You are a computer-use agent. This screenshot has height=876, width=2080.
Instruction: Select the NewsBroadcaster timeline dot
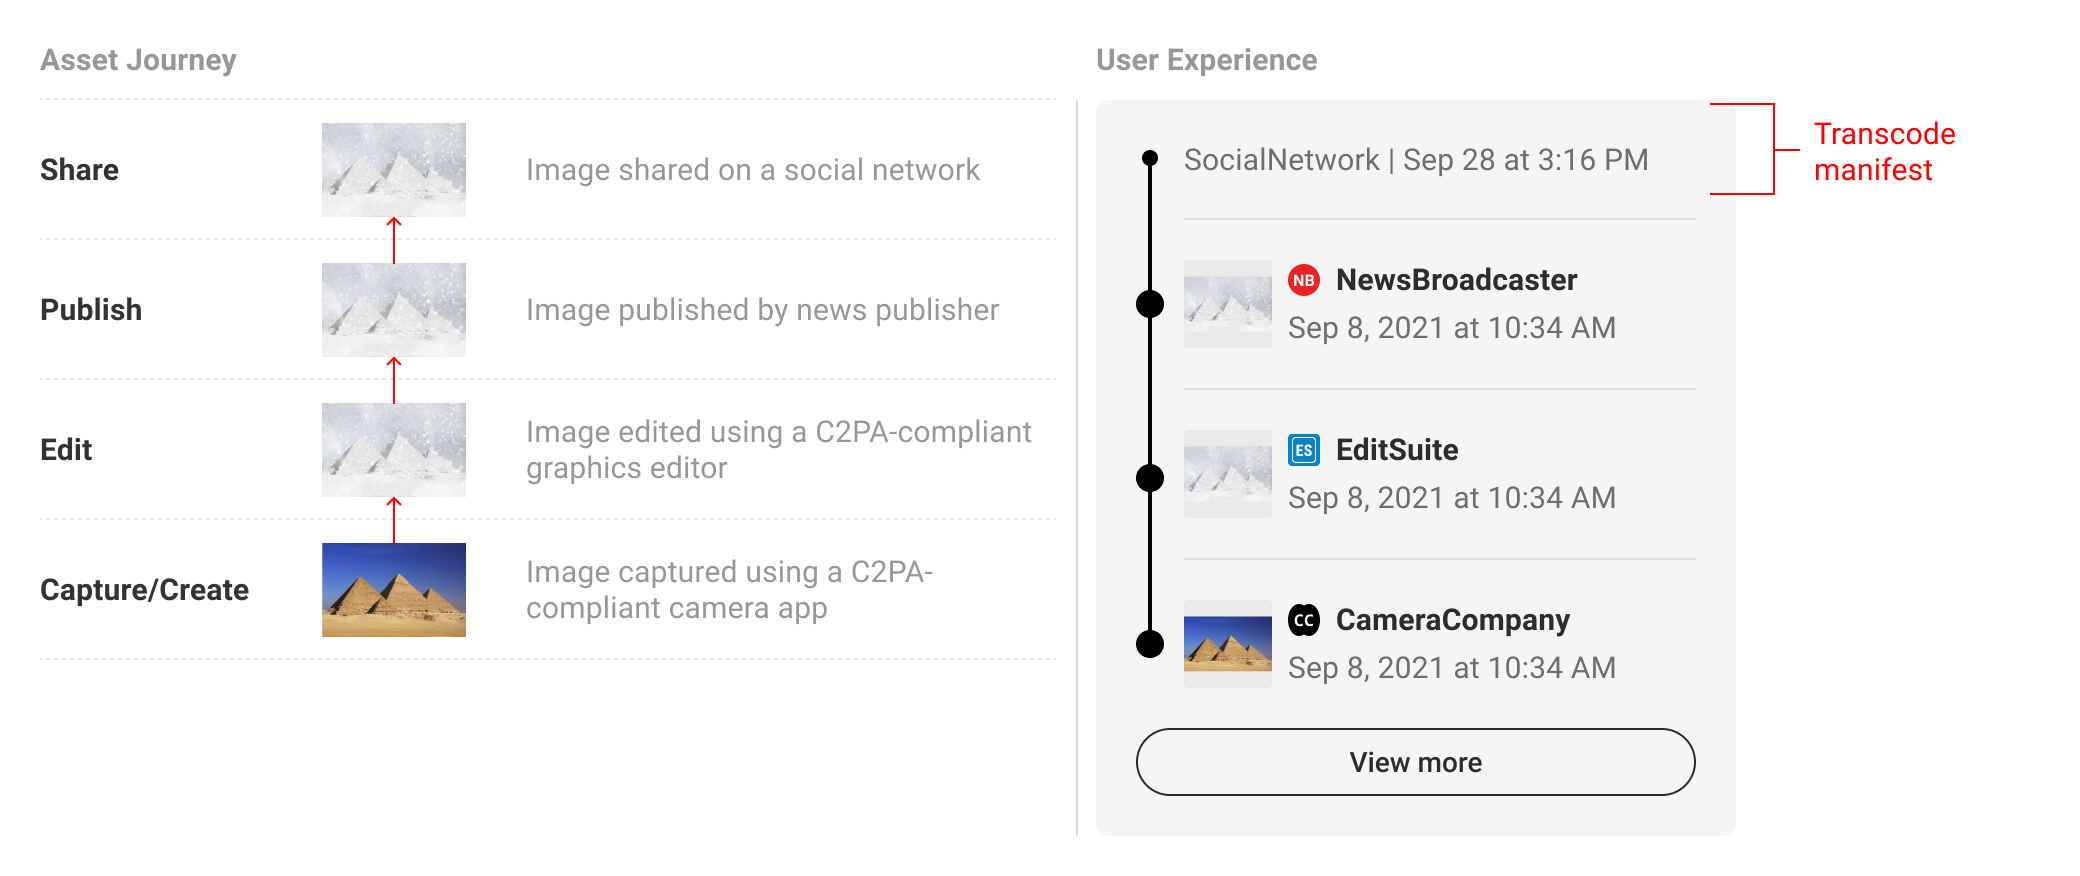click(1150, 304)
